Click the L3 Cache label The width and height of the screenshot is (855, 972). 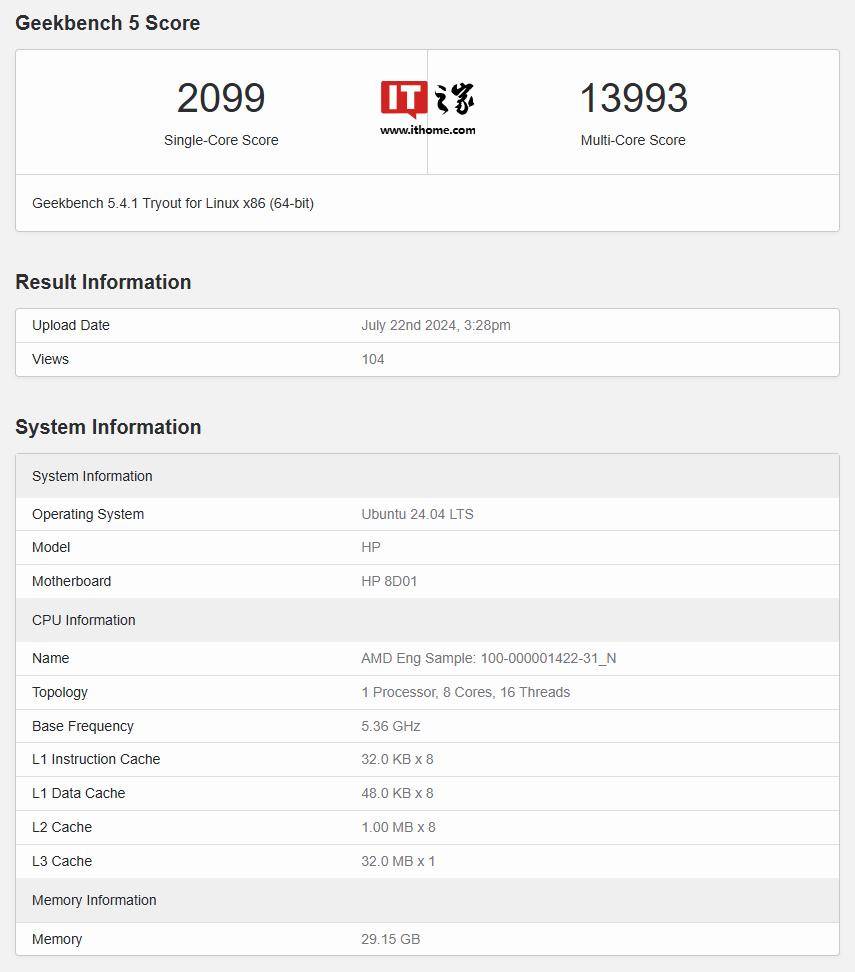(x=62, y=862)
